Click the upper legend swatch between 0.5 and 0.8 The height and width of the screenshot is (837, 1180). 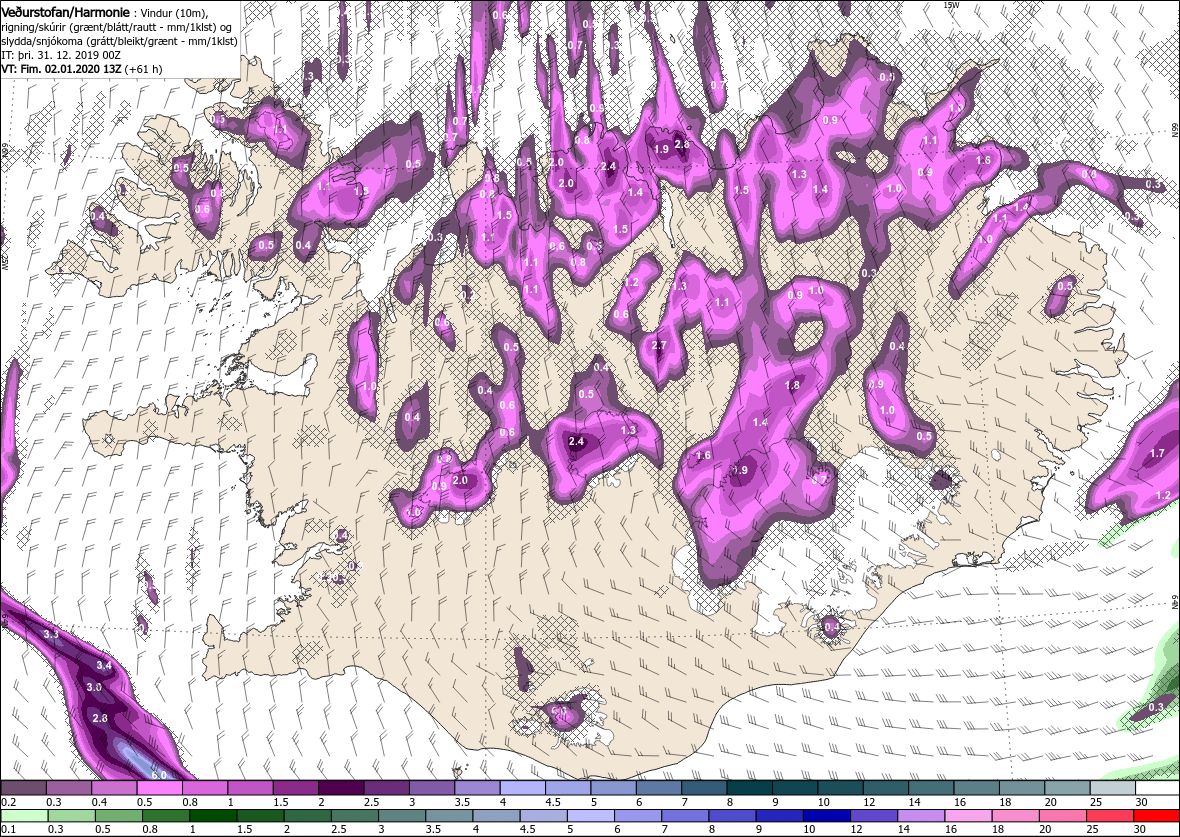pyautogui.click(x=160, y=787)
